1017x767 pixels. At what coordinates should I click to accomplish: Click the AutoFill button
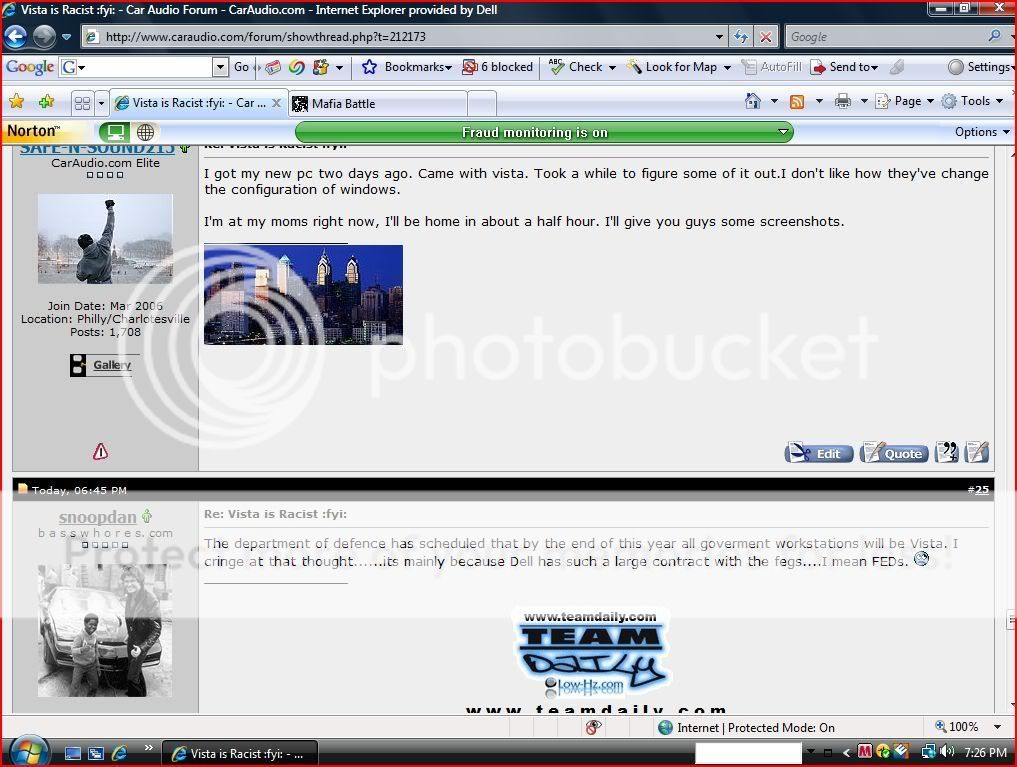pos(771,67)
